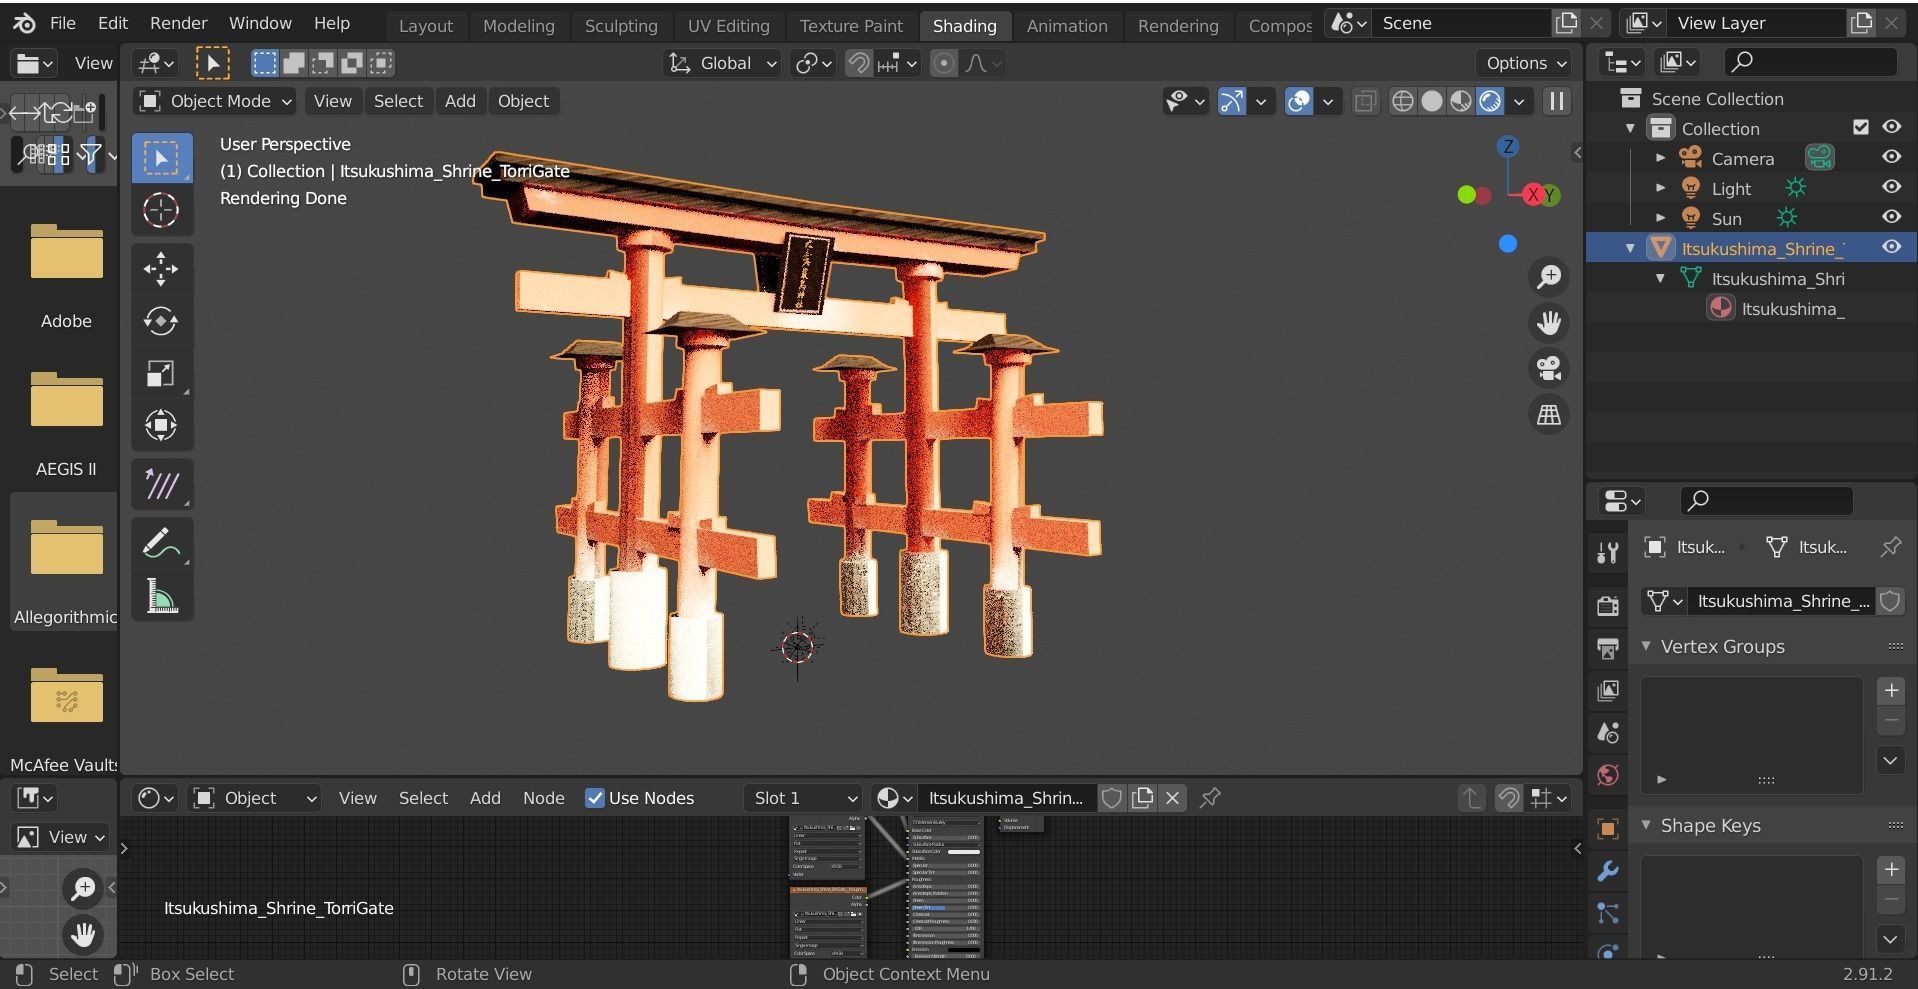Switch to solid viewport shading
1918x989 pixels.
1432,101
